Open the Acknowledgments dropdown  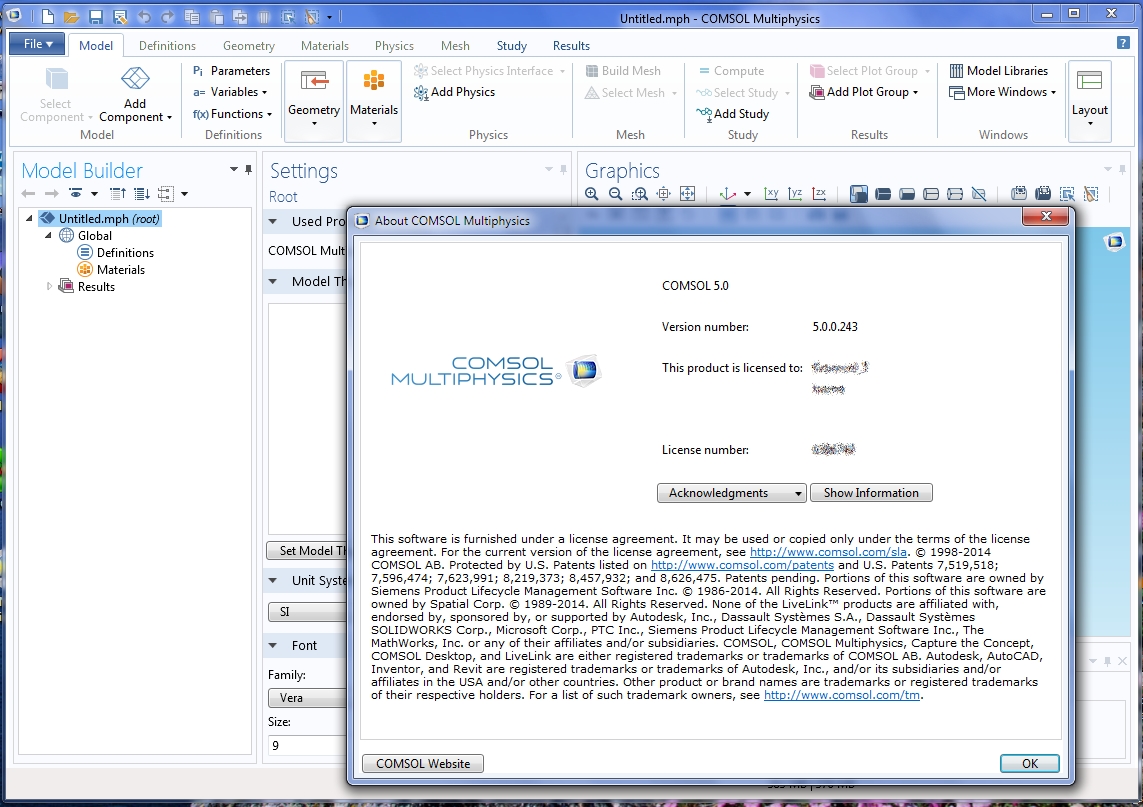pyautogui.click(x=731, y=493)
